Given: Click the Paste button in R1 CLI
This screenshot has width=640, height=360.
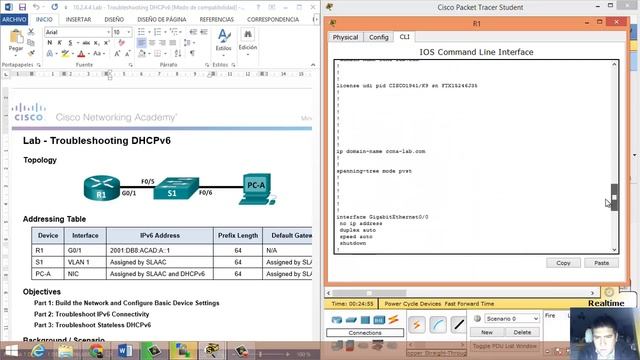Looking at the screenshot, I should (601, 263).
